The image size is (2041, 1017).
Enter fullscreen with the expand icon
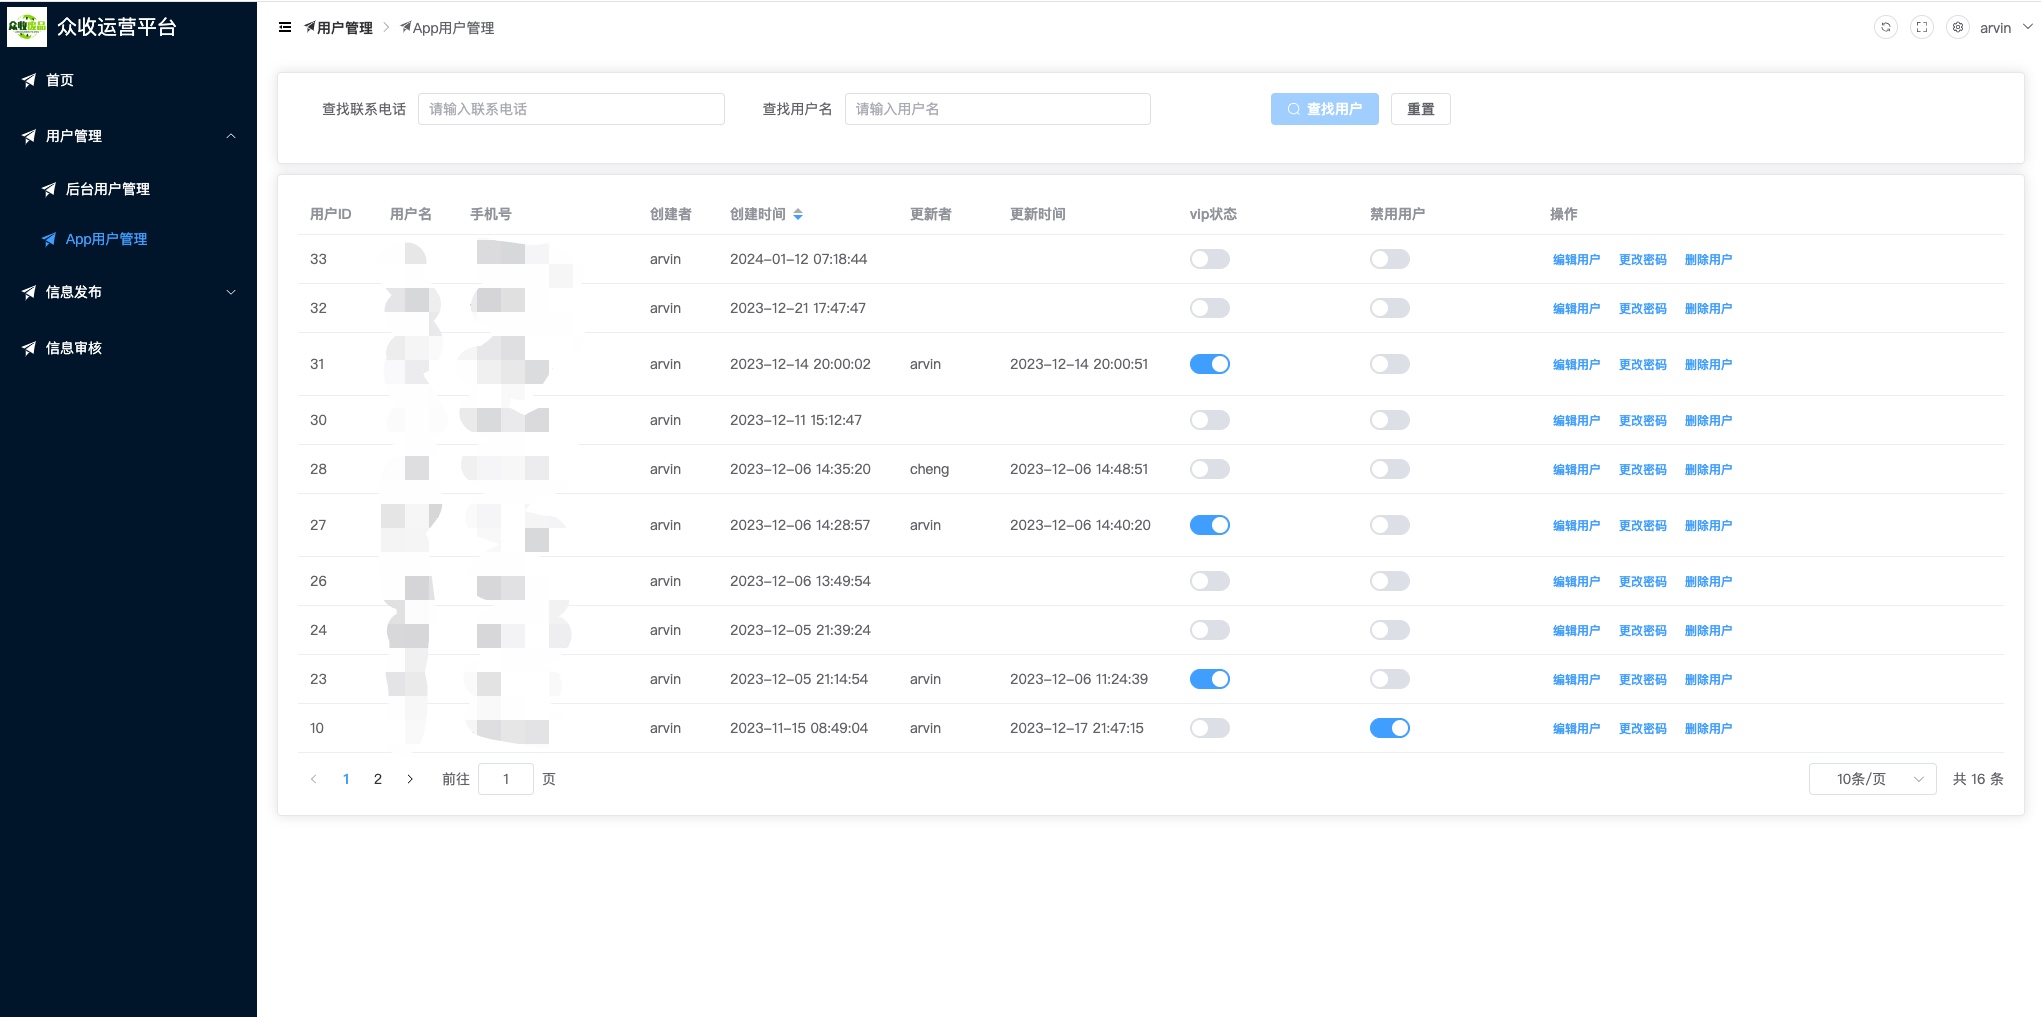(x=1922, y=27)
